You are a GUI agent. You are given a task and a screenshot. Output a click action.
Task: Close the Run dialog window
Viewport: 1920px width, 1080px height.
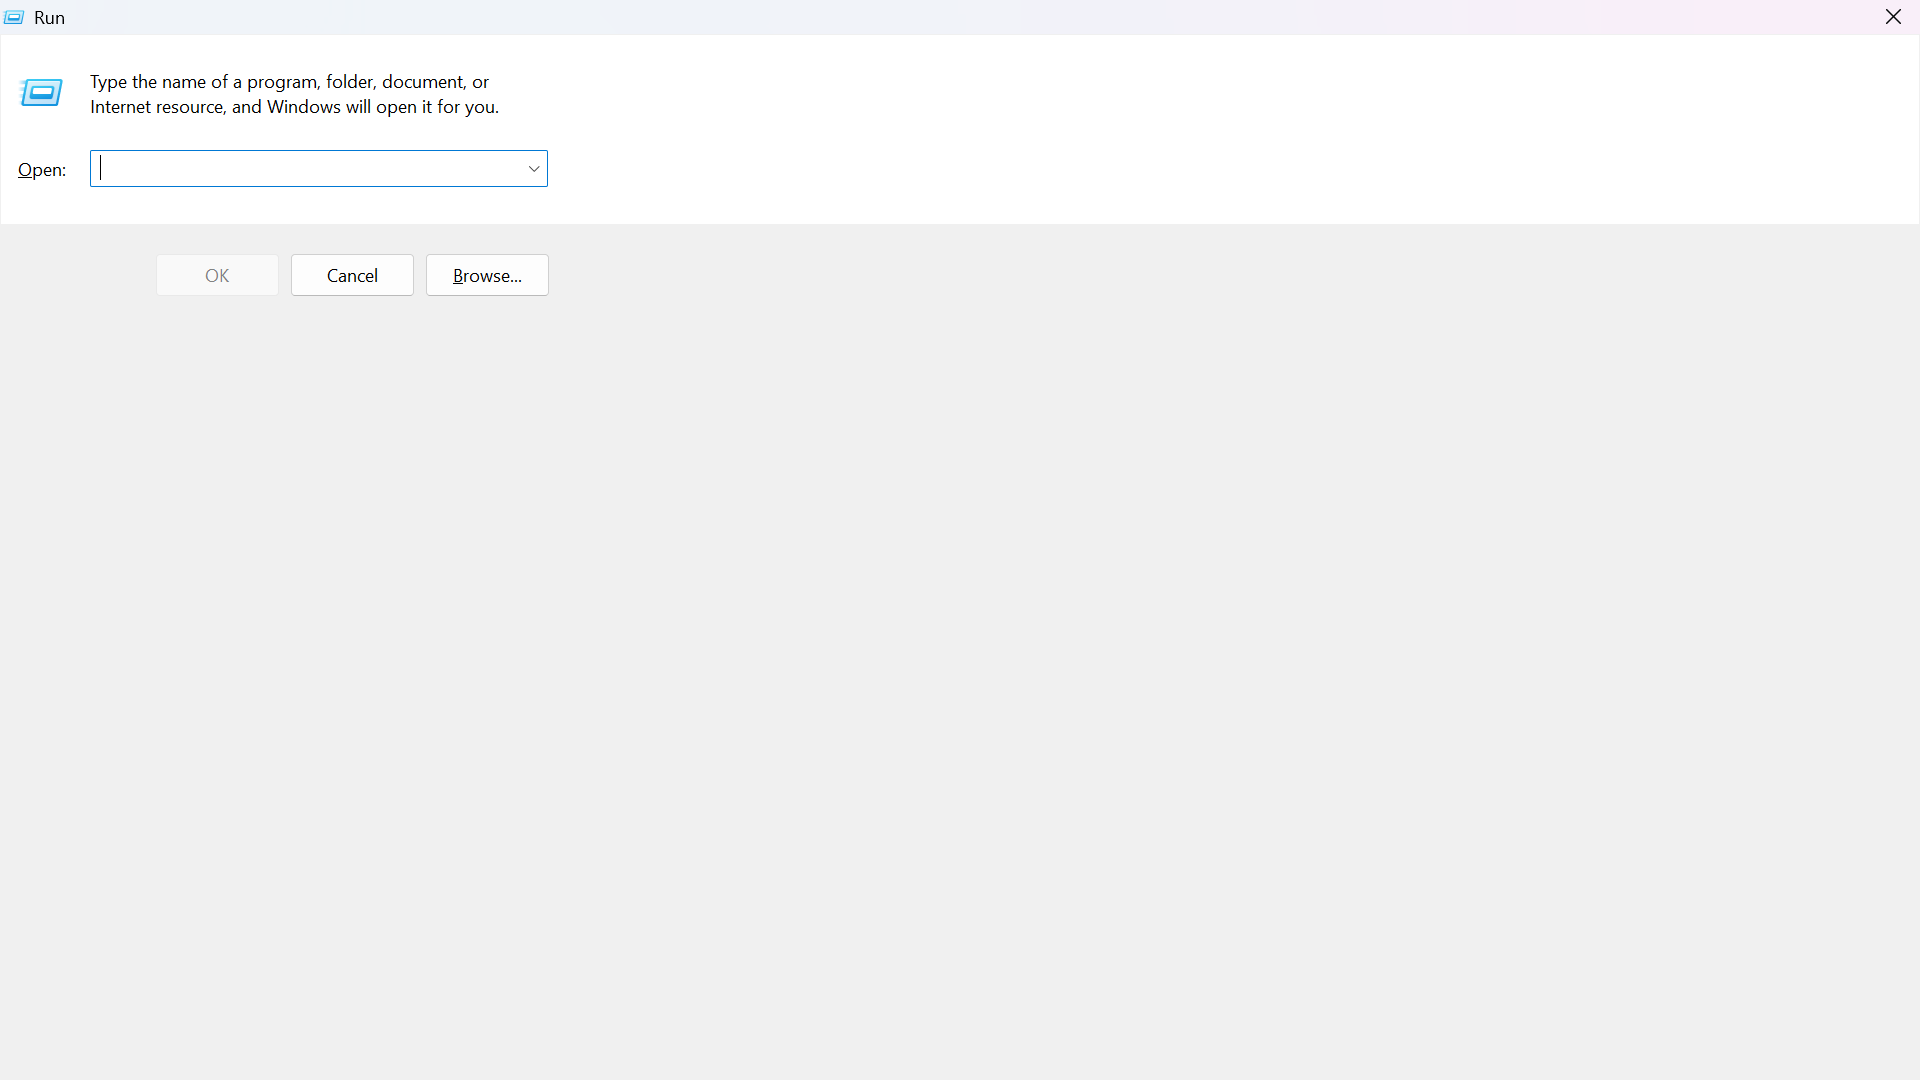click(1893, 17)
